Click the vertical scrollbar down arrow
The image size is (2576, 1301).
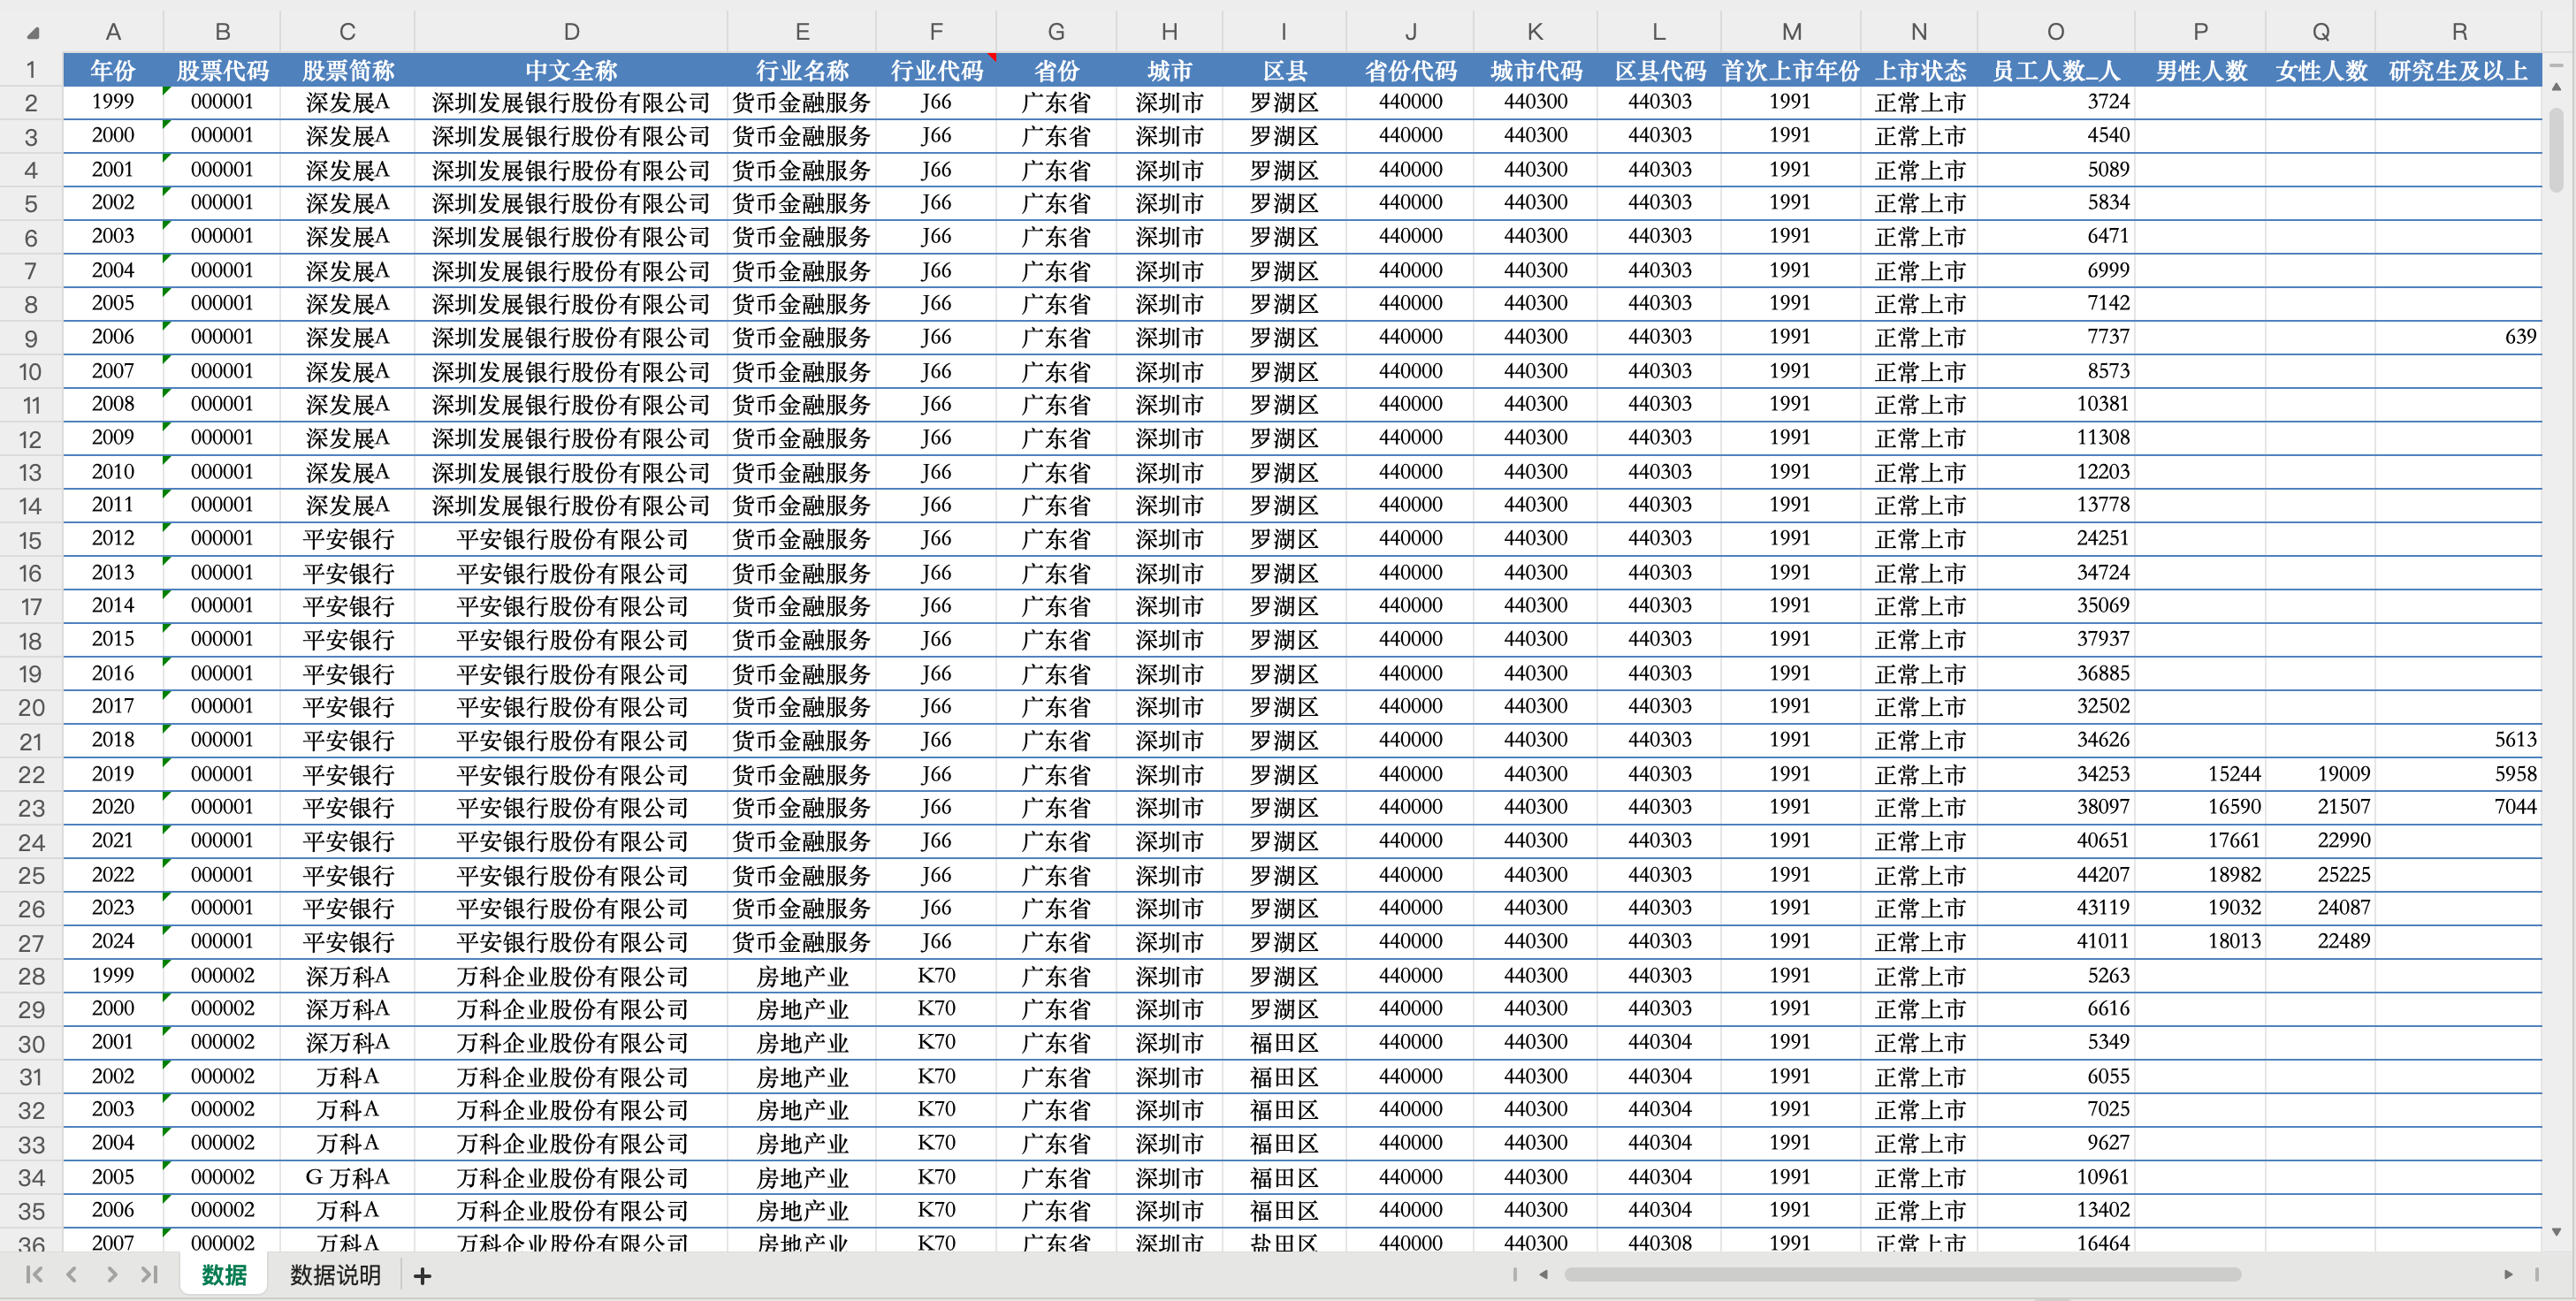(2556, 1232)
